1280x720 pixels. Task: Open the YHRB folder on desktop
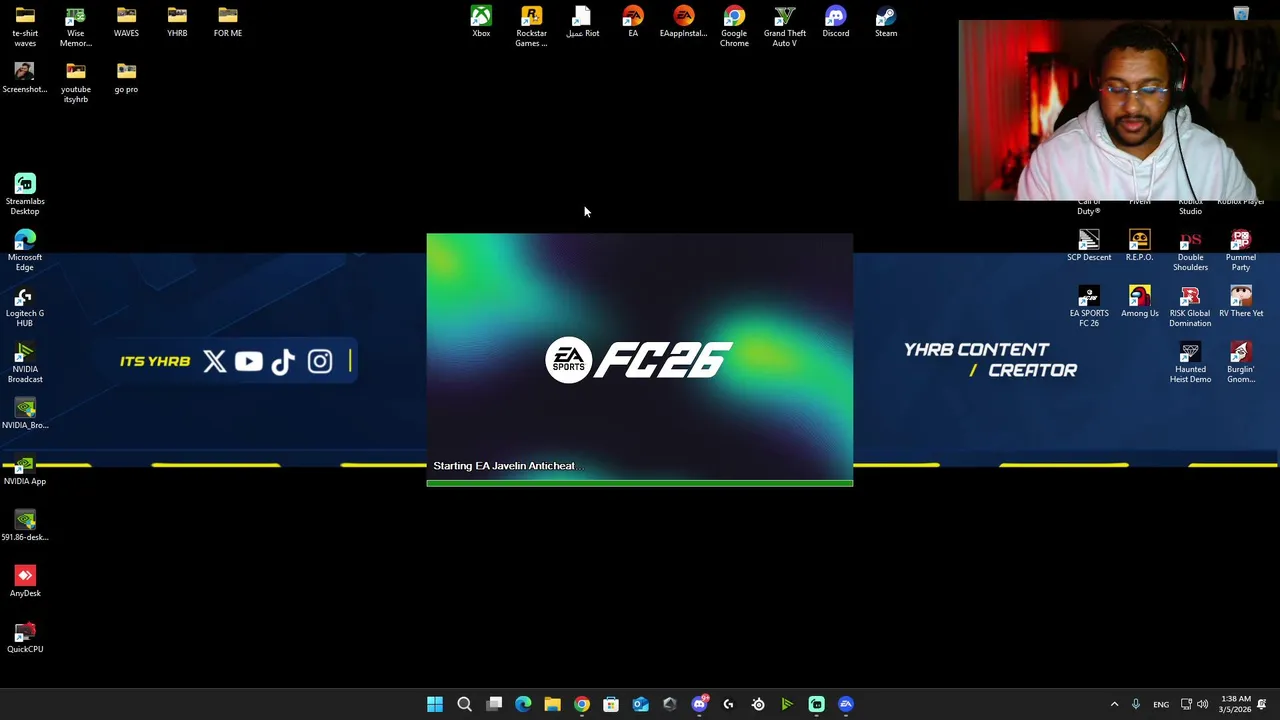click(177, 22)
